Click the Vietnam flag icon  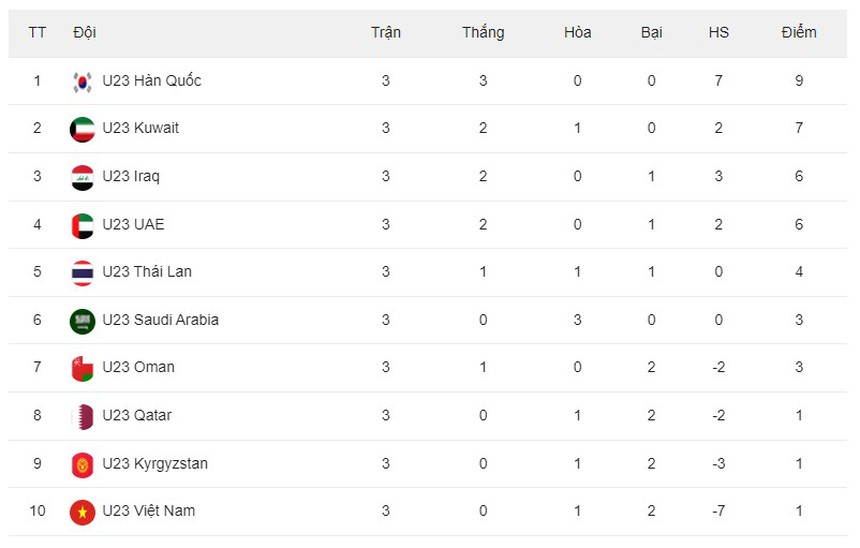pos(83,511)
